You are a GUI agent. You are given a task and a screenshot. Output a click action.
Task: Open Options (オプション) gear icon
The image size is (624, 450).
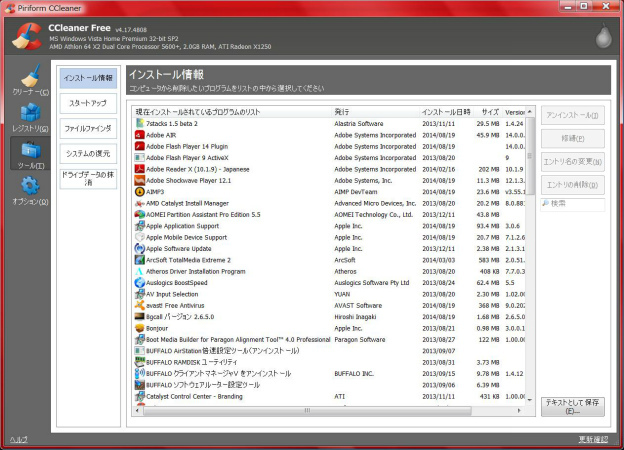tap(30, 185)
